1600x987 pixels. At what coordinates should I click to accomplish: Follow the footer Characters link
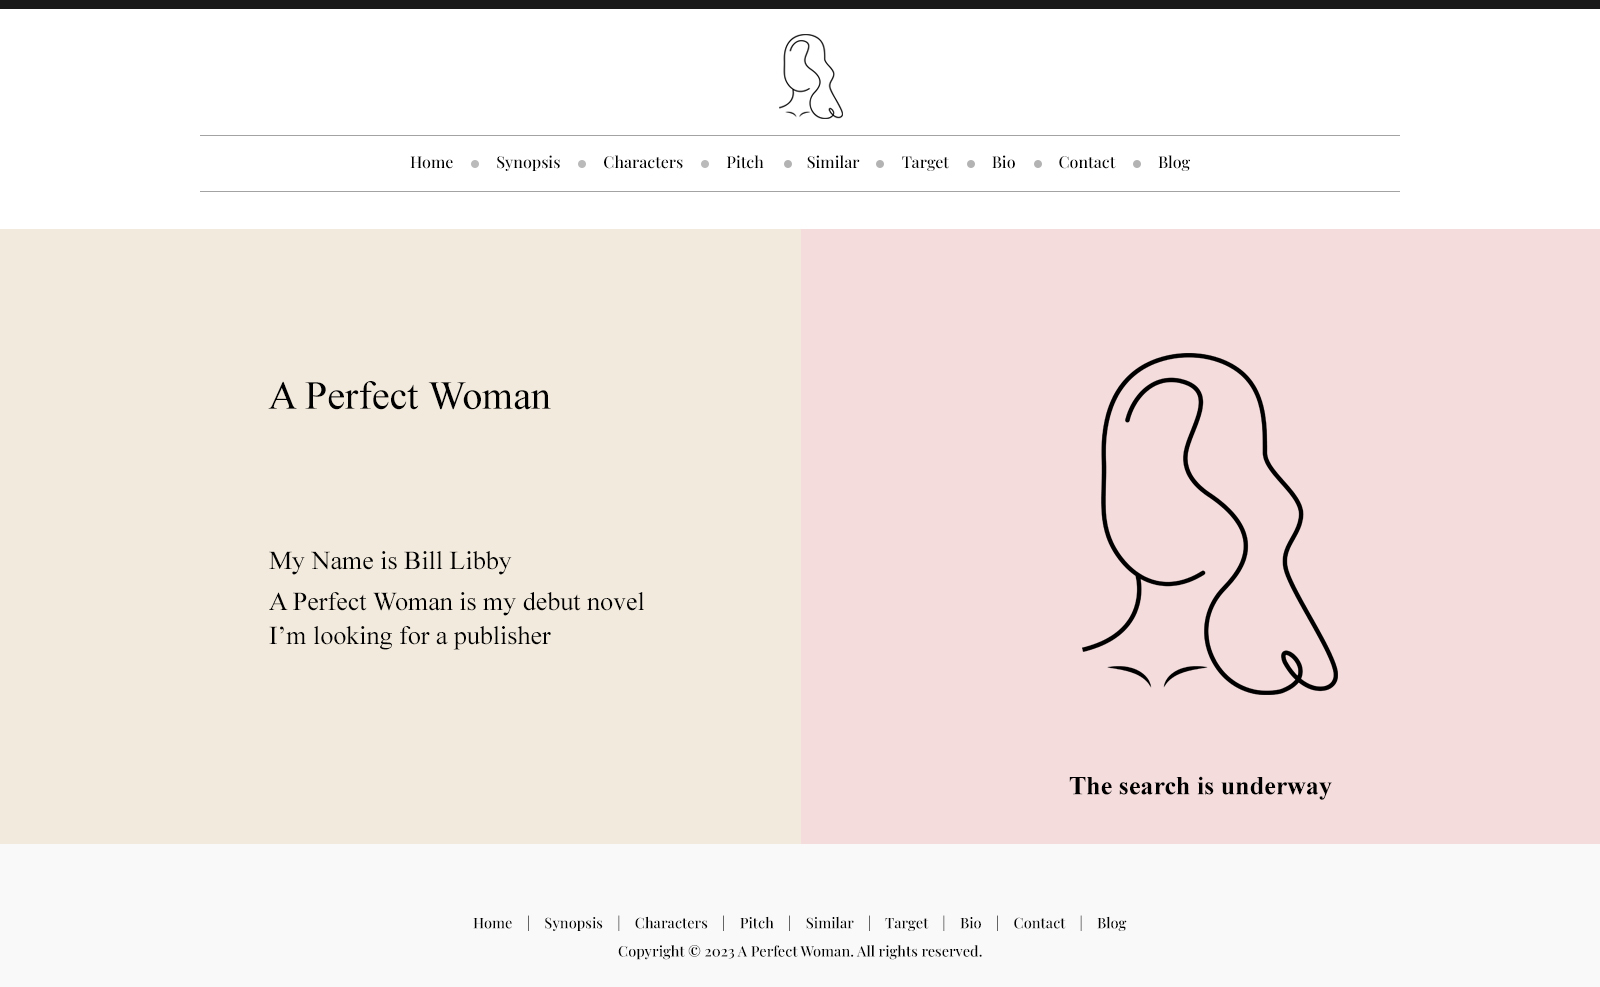(670, 923)
